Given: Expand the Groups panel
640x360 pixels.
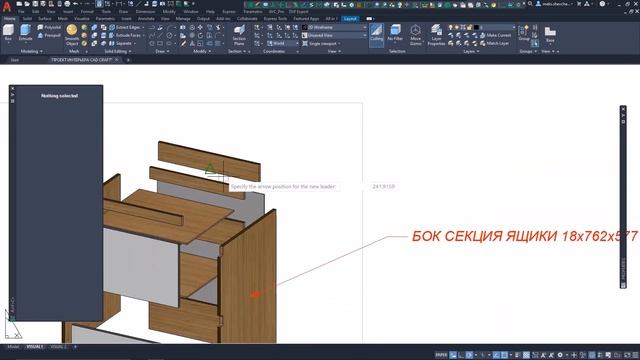Looking at the screenshot, I should click(528, 51).
